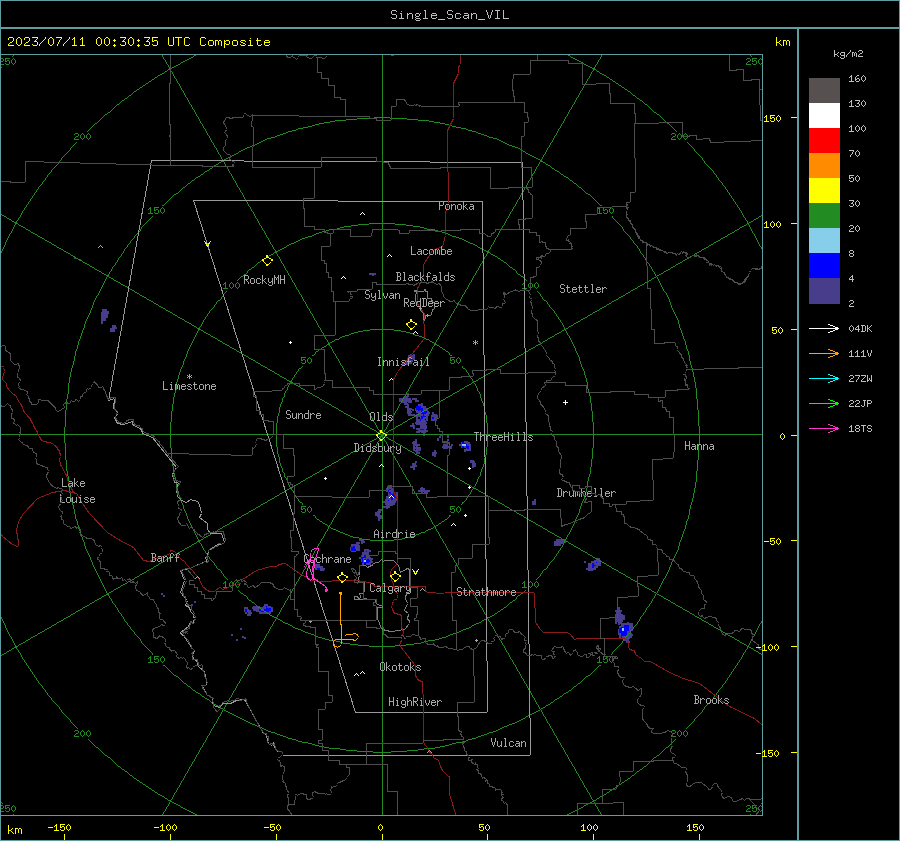This screenshot has height=841, width=900.
Task: Click the Airdrie city label
Action: (x=394, y=534)
